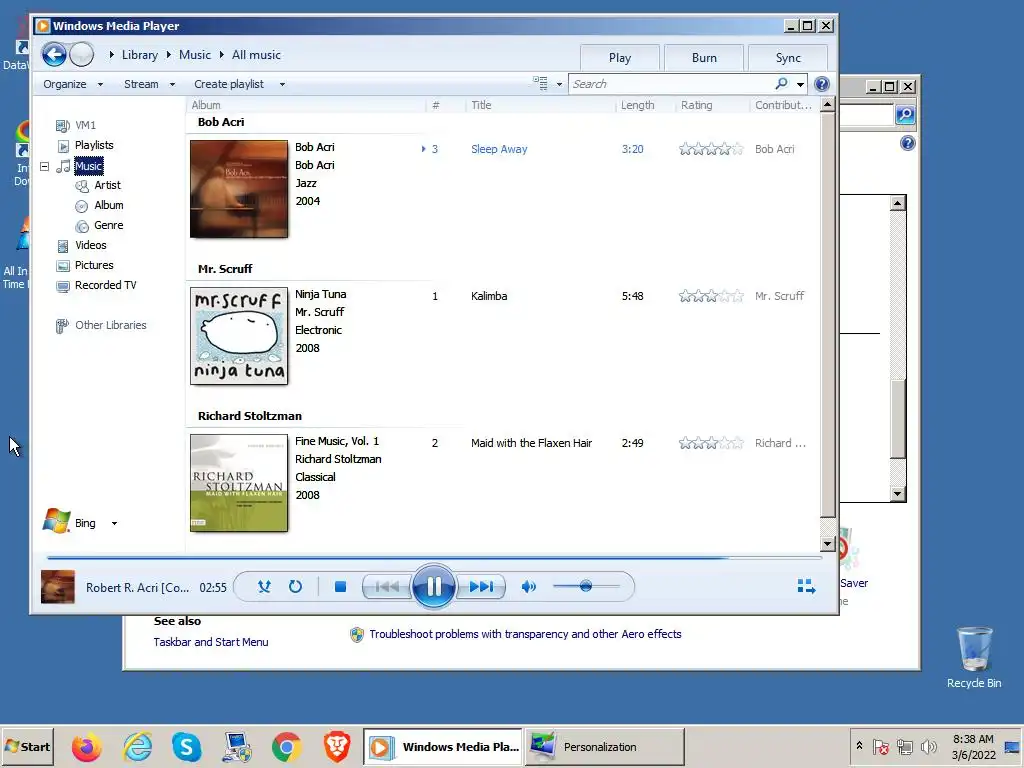The height and width of the screenshot is (768, 1024).
Task: Open Taskbar and Start Menu link in Personalization
Action: pyautogui.click(x=211, y=642)
